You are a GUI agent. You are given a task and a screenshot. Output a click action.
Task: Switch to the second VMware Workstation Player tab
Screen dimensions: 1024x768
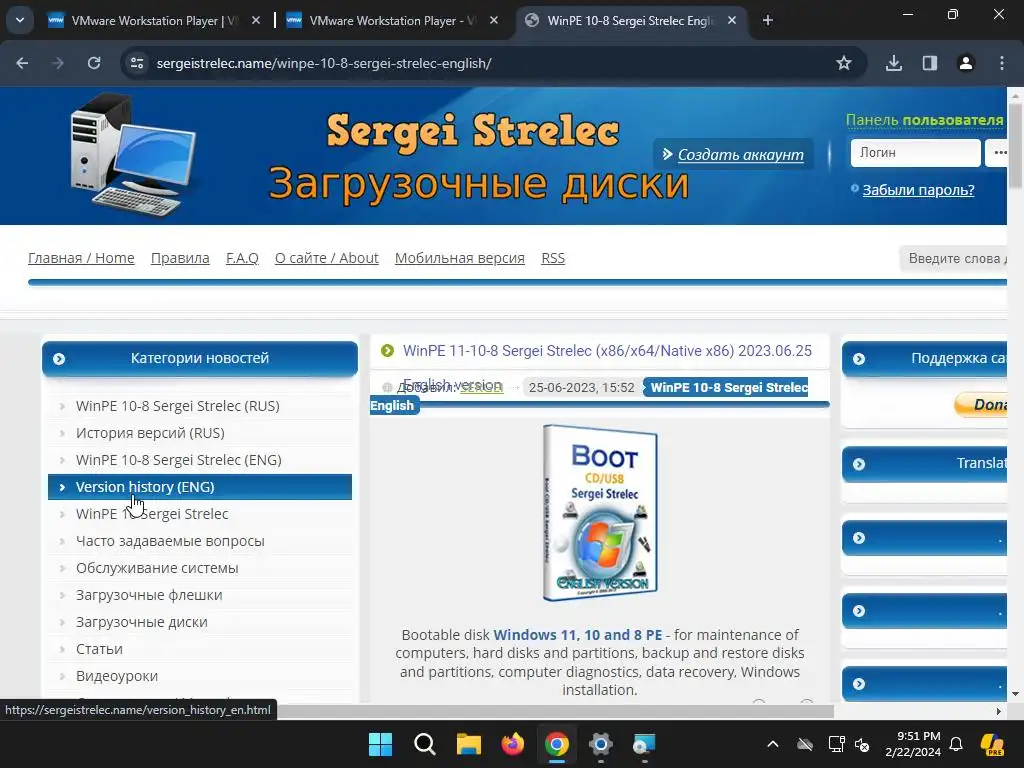click(392, 21)
